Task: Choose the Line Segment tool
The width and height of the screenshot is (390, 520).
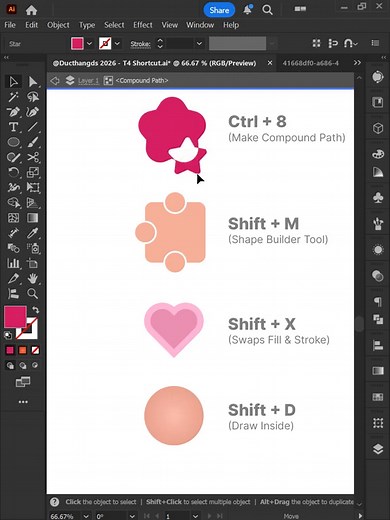Action: pos(33,127)
